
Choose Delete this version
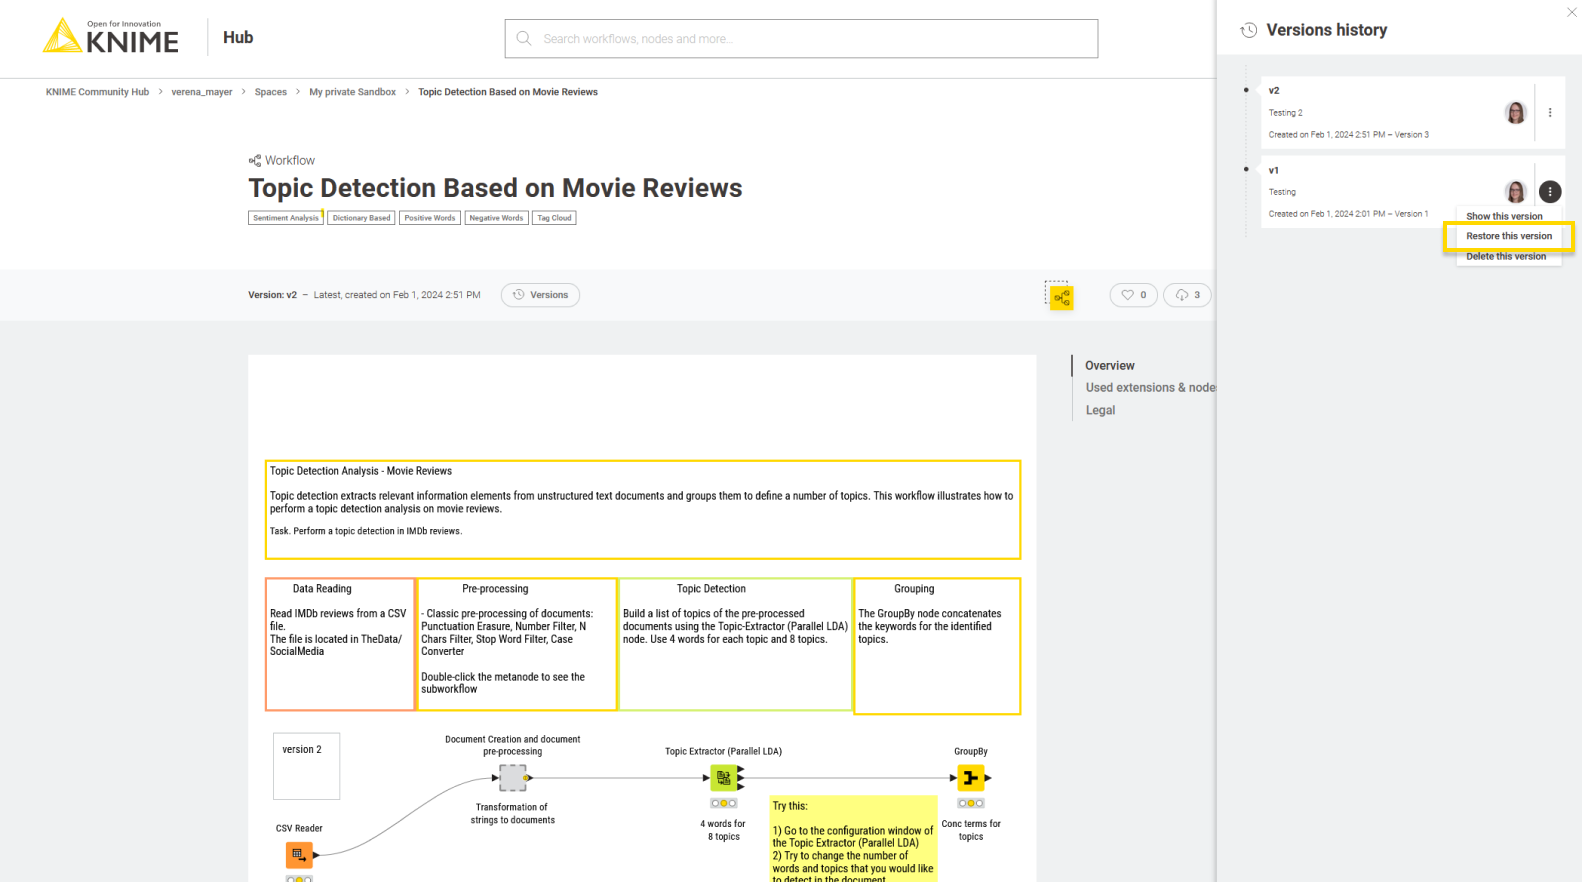point(1505,257)
